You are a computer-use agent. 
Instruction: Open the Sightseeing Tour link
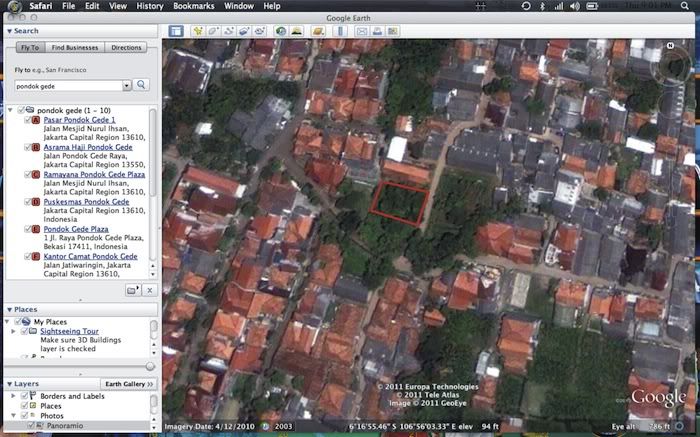tap(70, 331)
